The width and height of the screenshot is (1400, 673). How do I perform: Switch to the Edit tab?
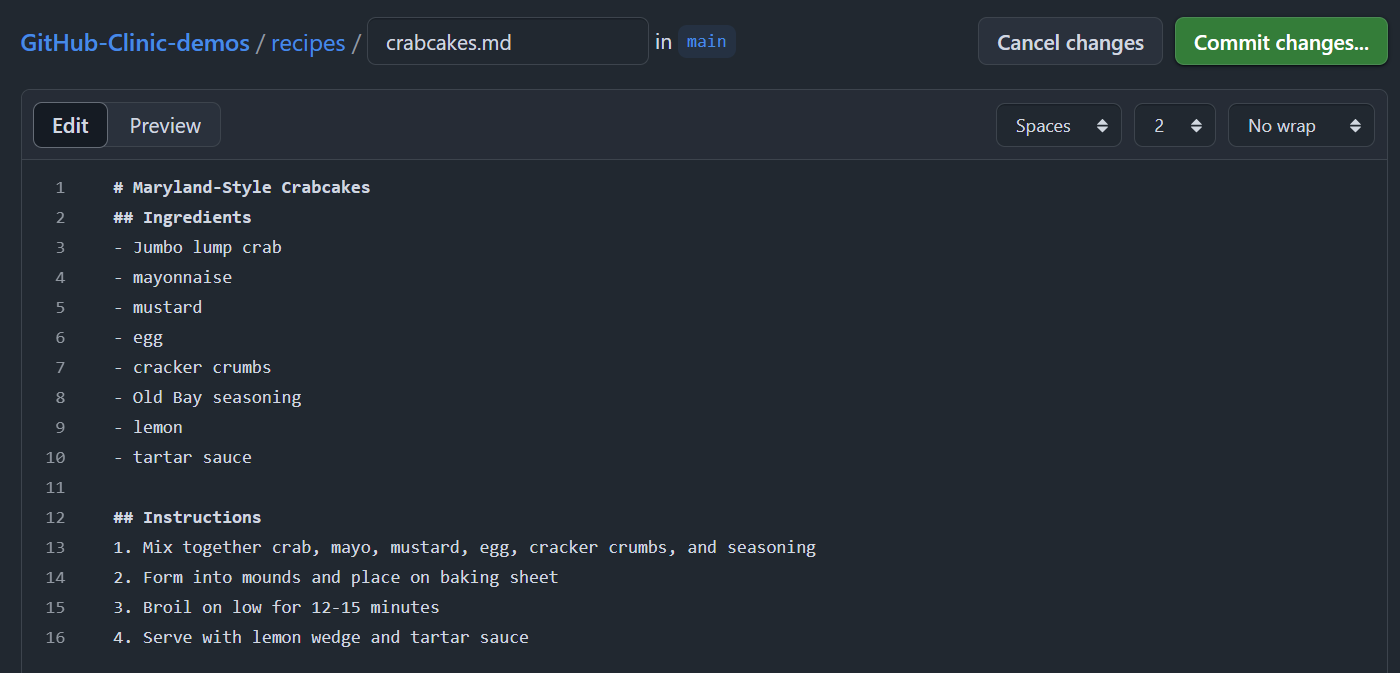70,125
